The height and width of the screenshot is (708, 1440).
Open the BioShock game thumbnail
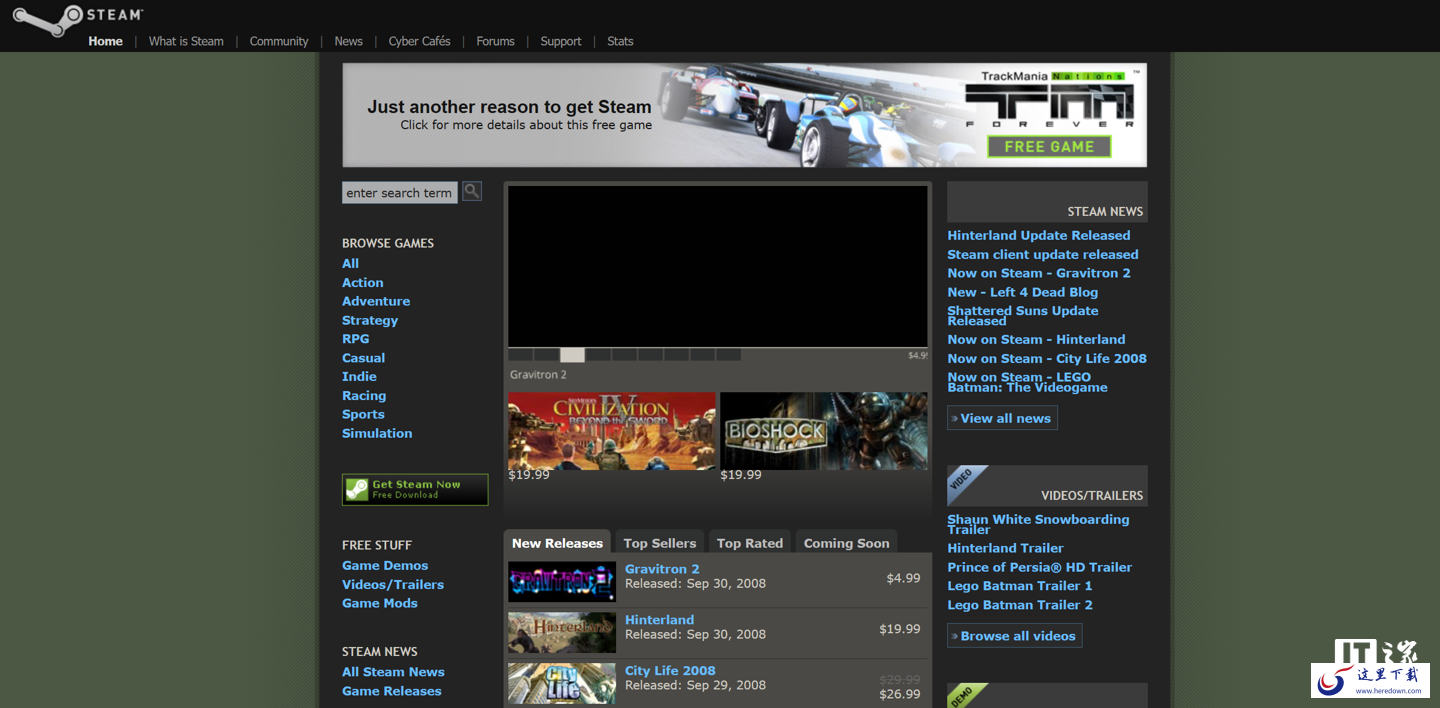(x=824, y=431)
